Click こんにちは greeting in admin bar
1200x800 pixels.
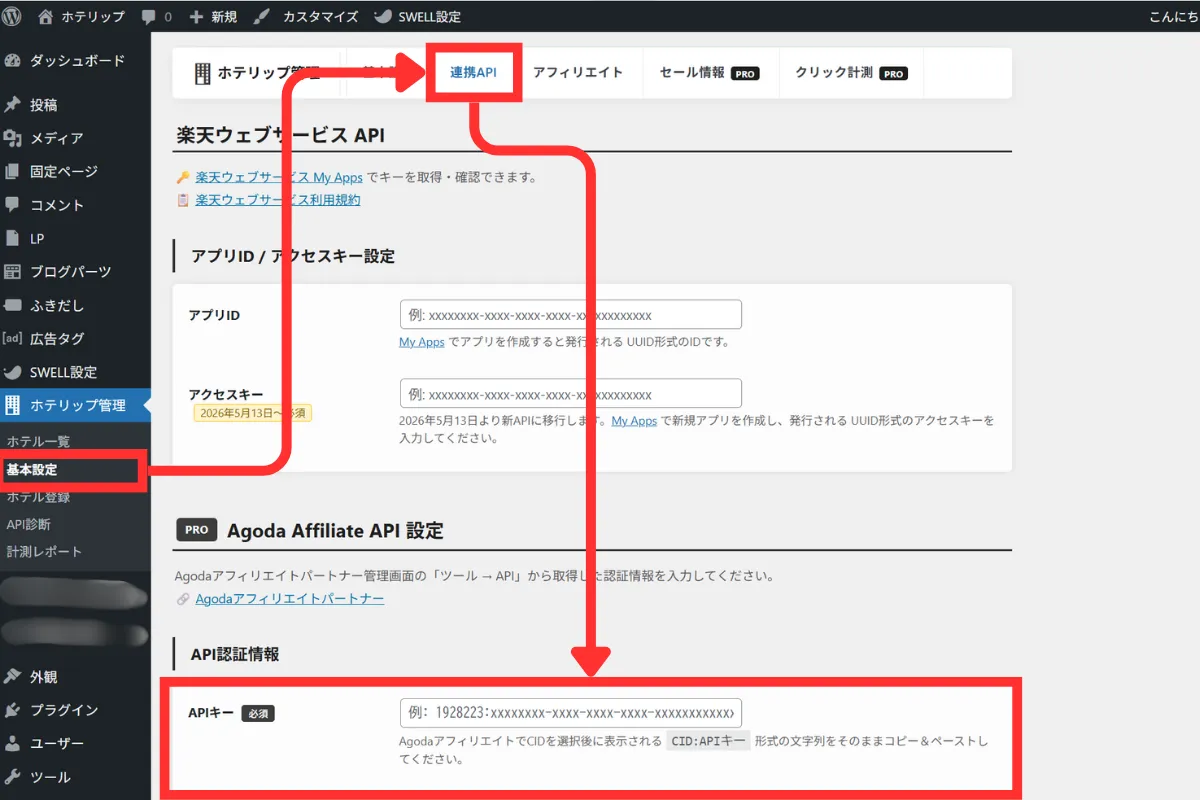tap(1176, 17)
